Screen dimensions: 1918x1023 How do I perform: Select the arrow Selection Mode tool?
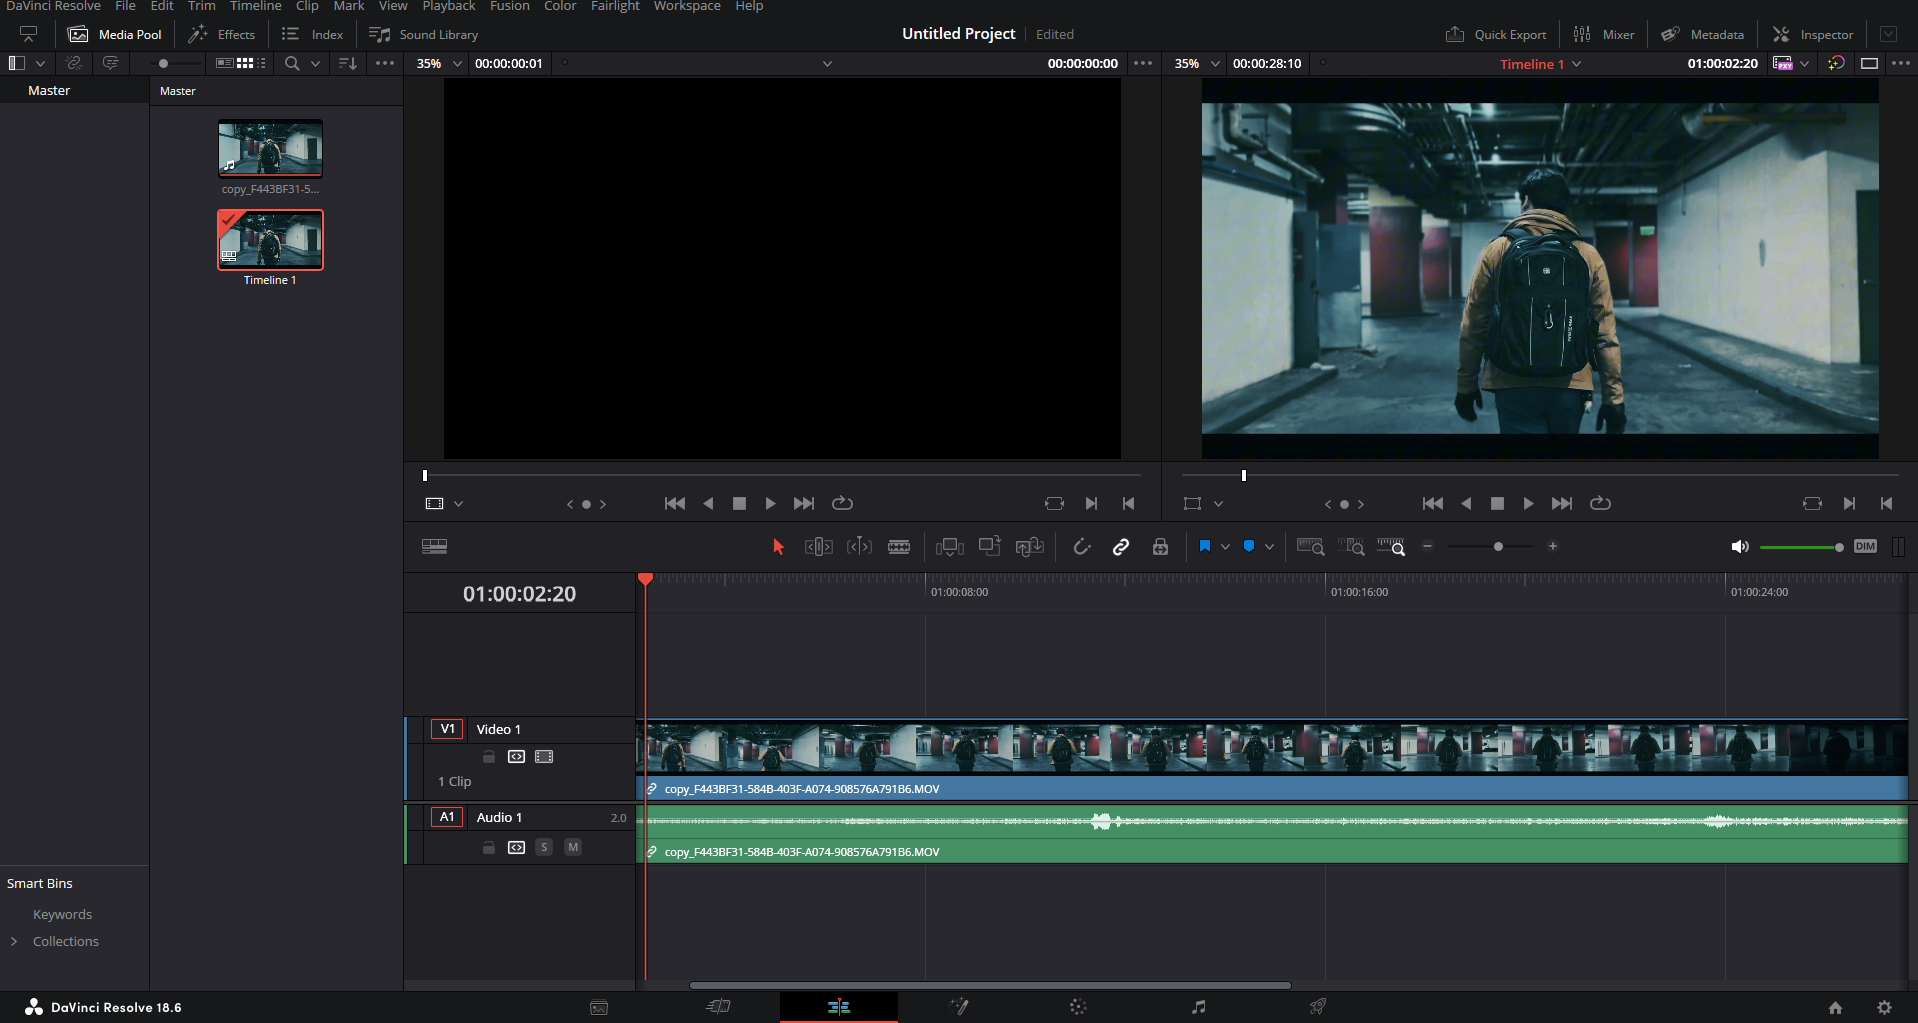tap(778, 546)
